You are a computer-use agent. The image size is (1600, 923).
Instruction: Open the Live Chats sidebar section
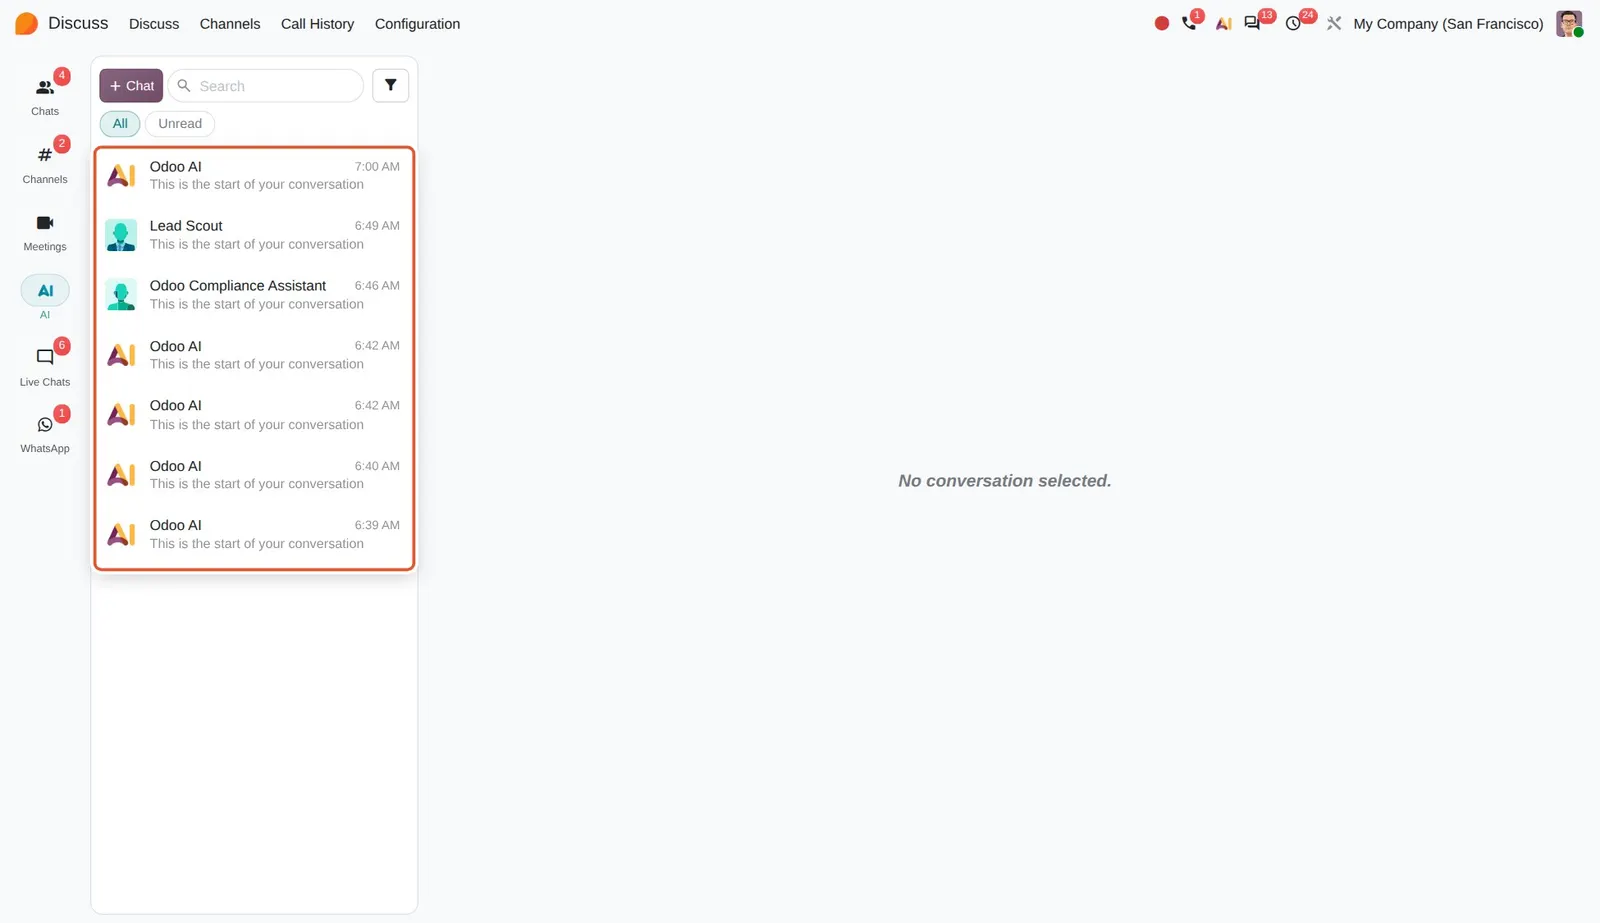[x=45, y=365]
